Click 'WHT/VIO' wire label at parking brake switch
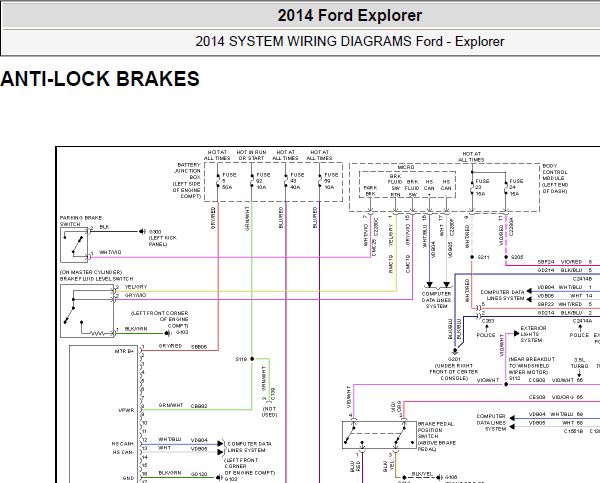The width and height of the screenshot is (600, 483). tap(110, 253)
